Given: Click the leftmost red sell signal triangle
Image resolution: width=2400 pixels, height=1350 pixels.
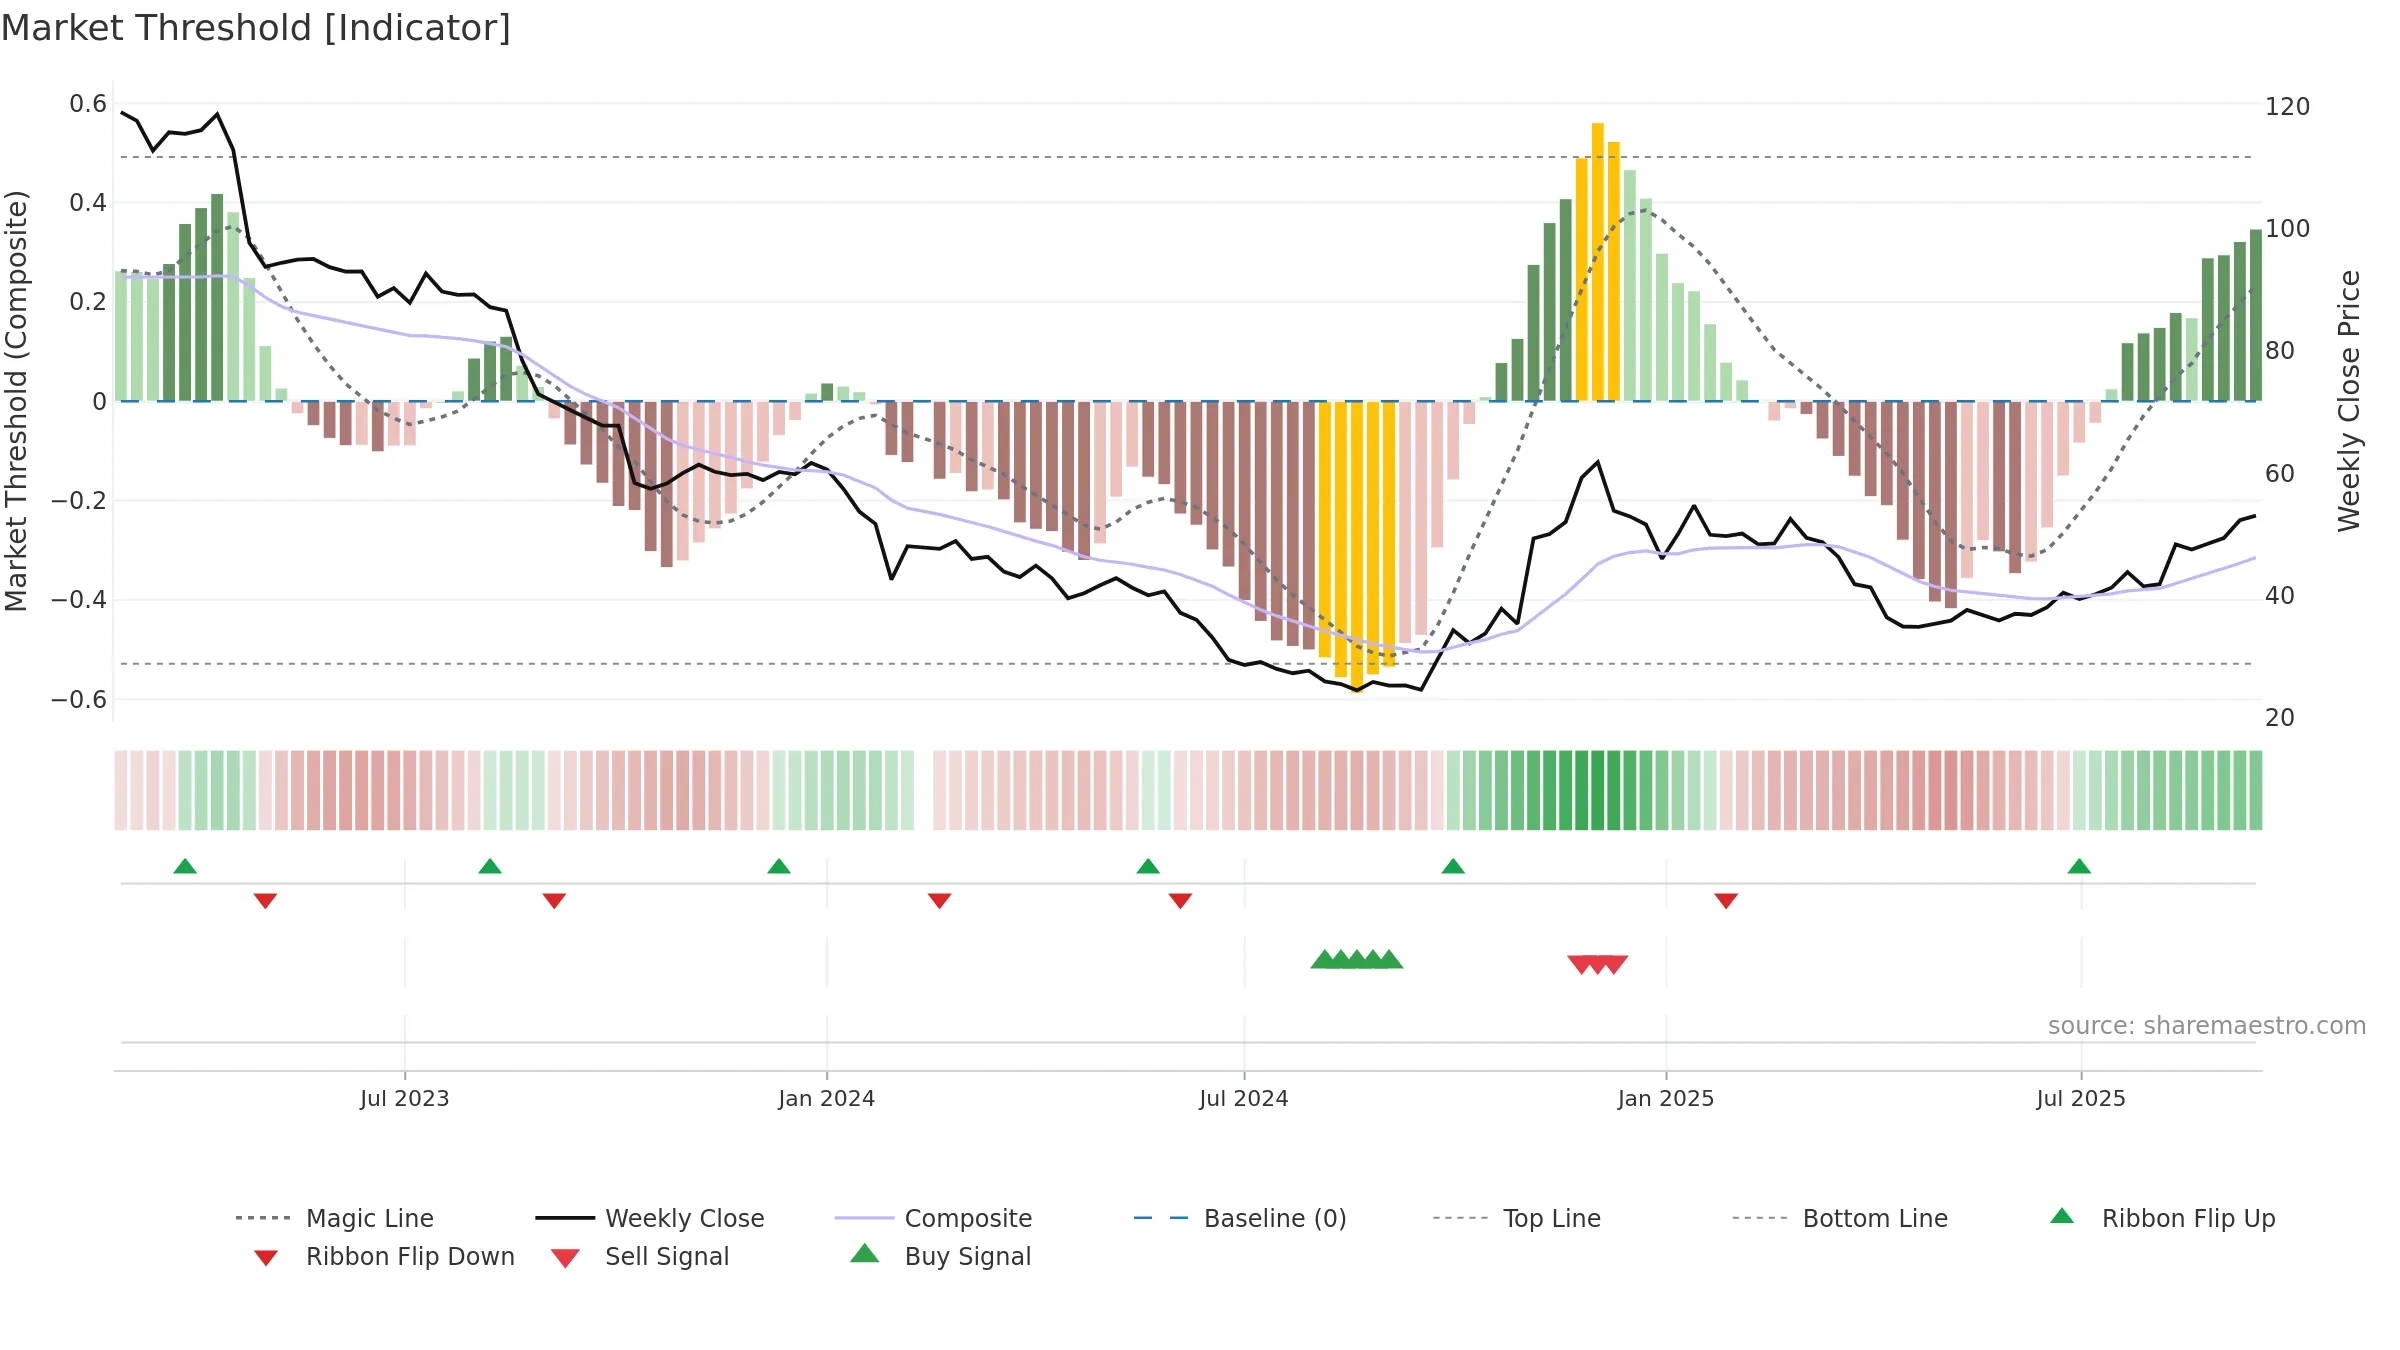Looking at the screenshot, I should [x=1581, y=964].
